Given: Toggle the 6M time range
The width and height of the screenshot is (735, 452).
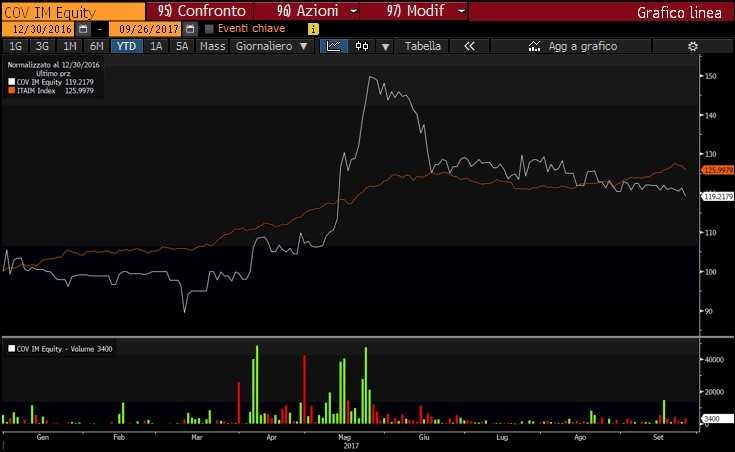Looking at the screenshot, I should click(x=96, y=46).
